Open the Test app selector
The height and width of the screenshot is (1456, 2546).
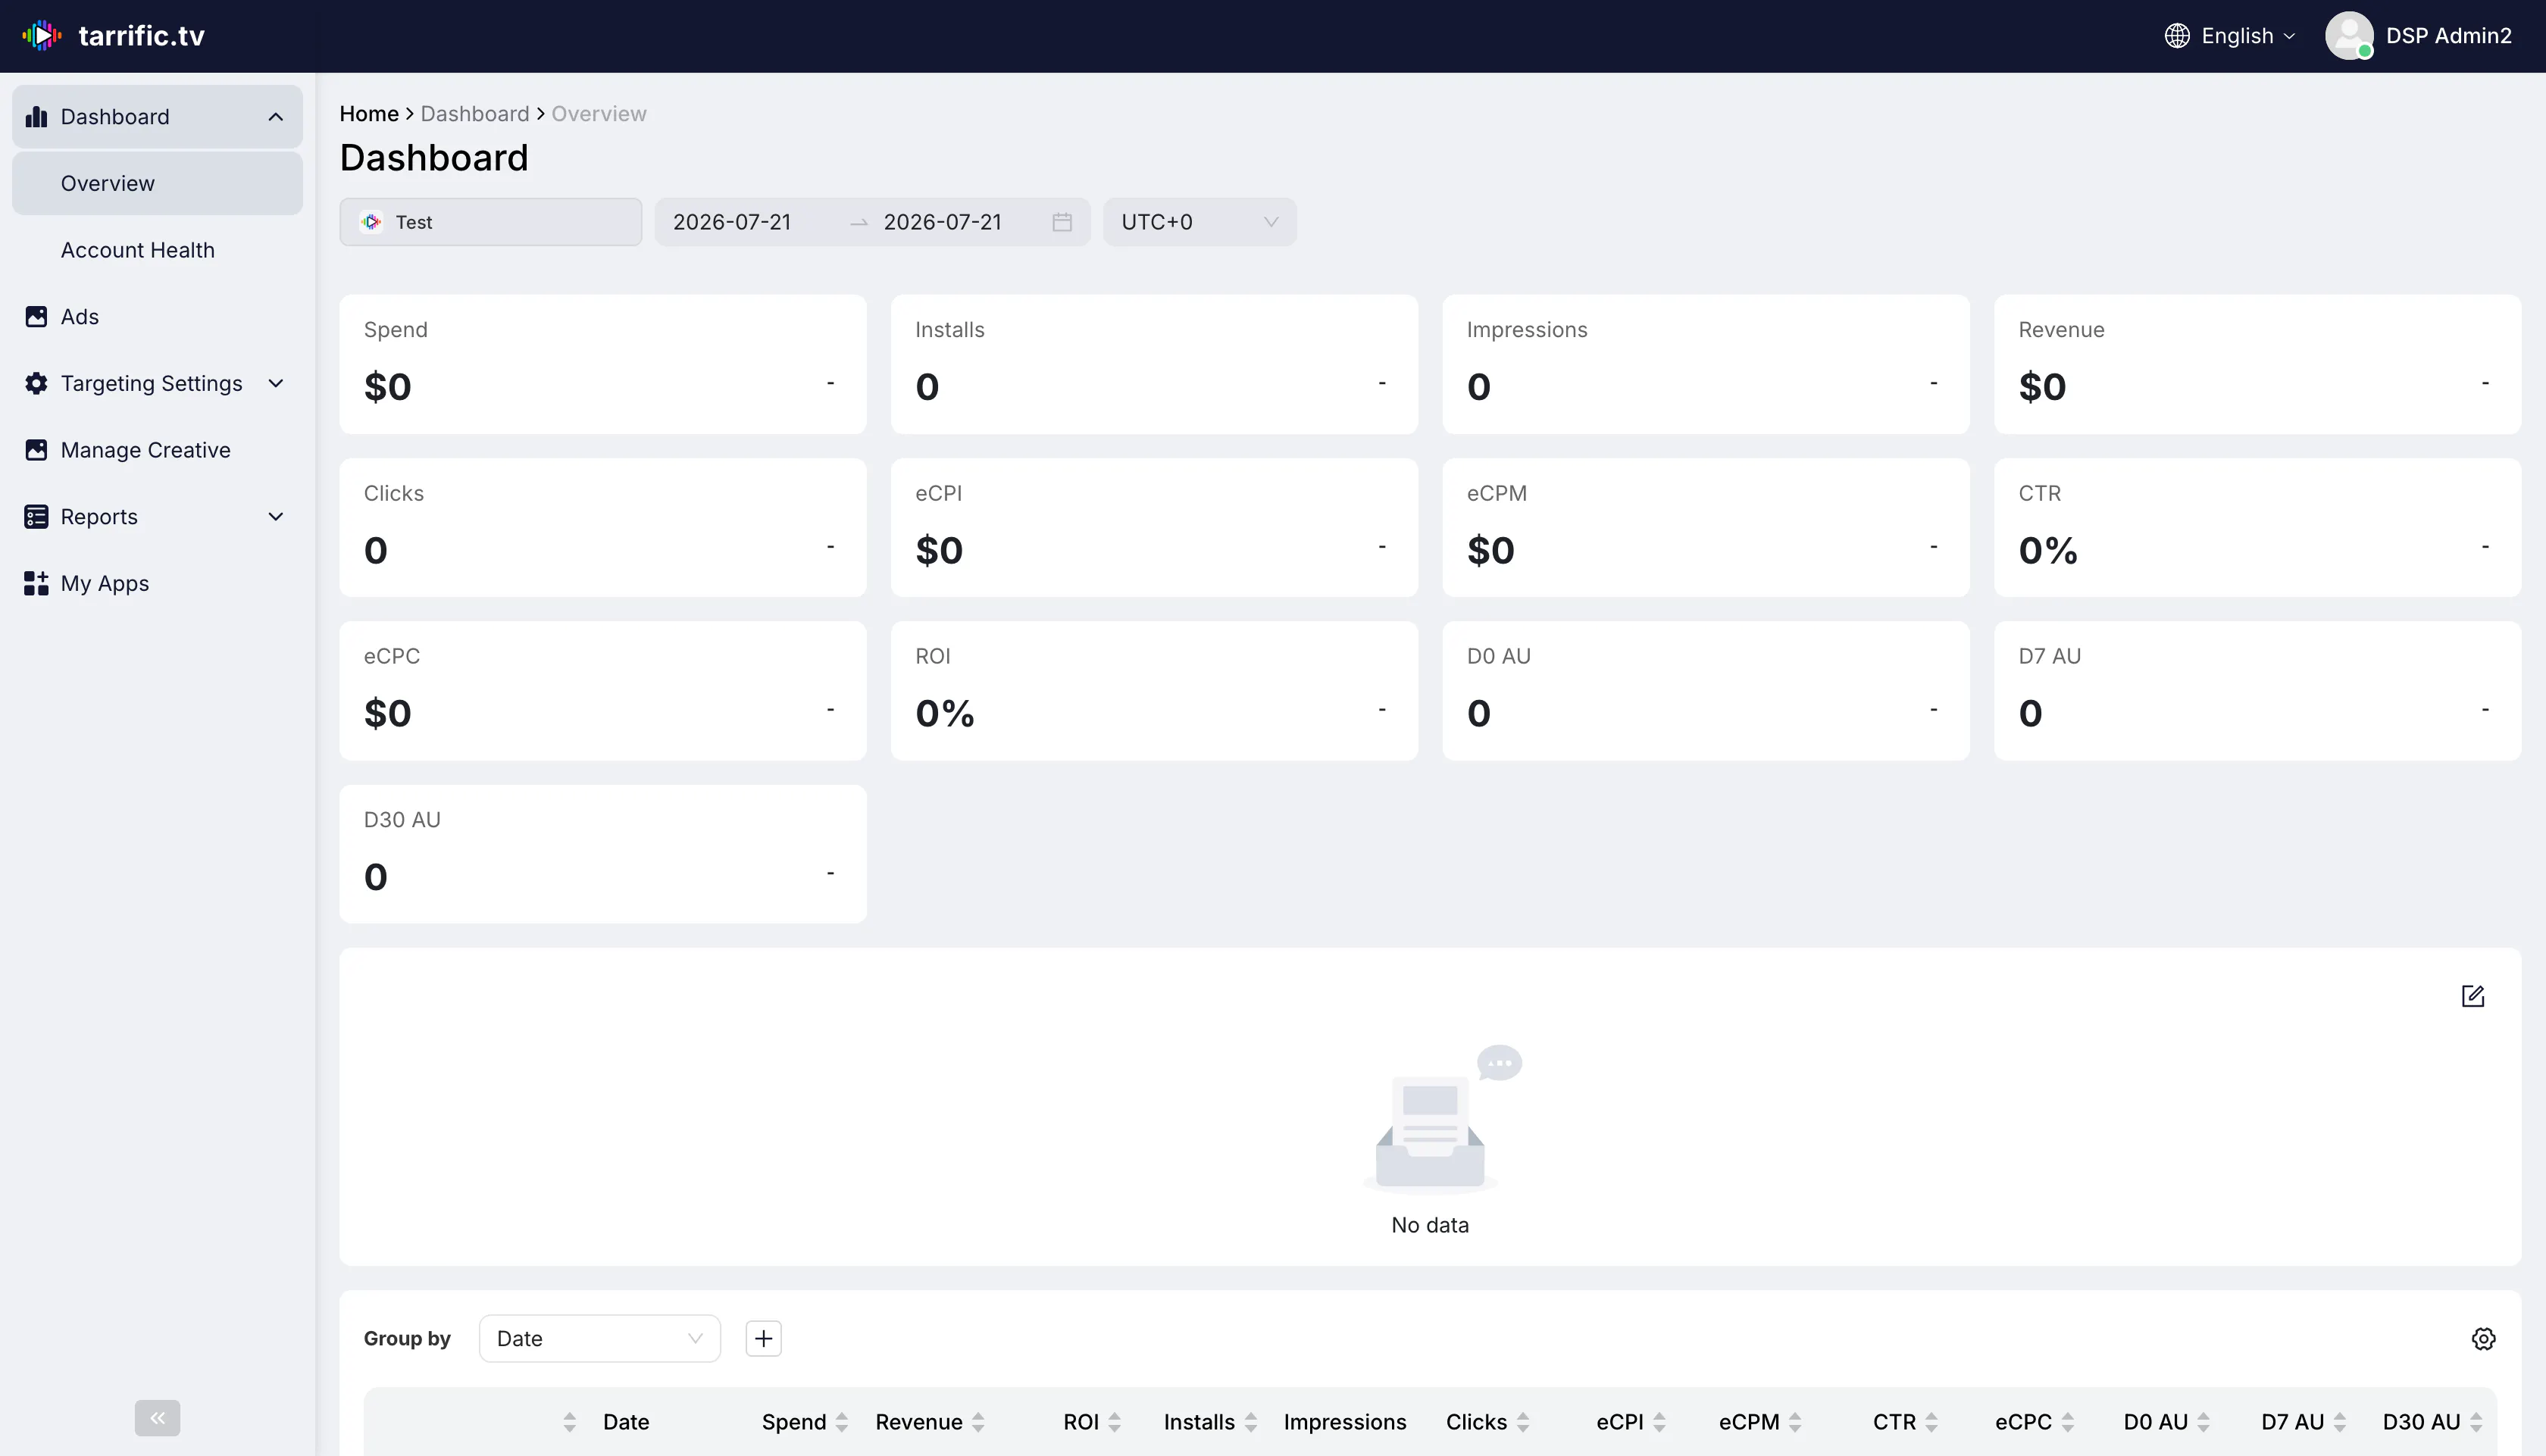(x=491, y=222)
